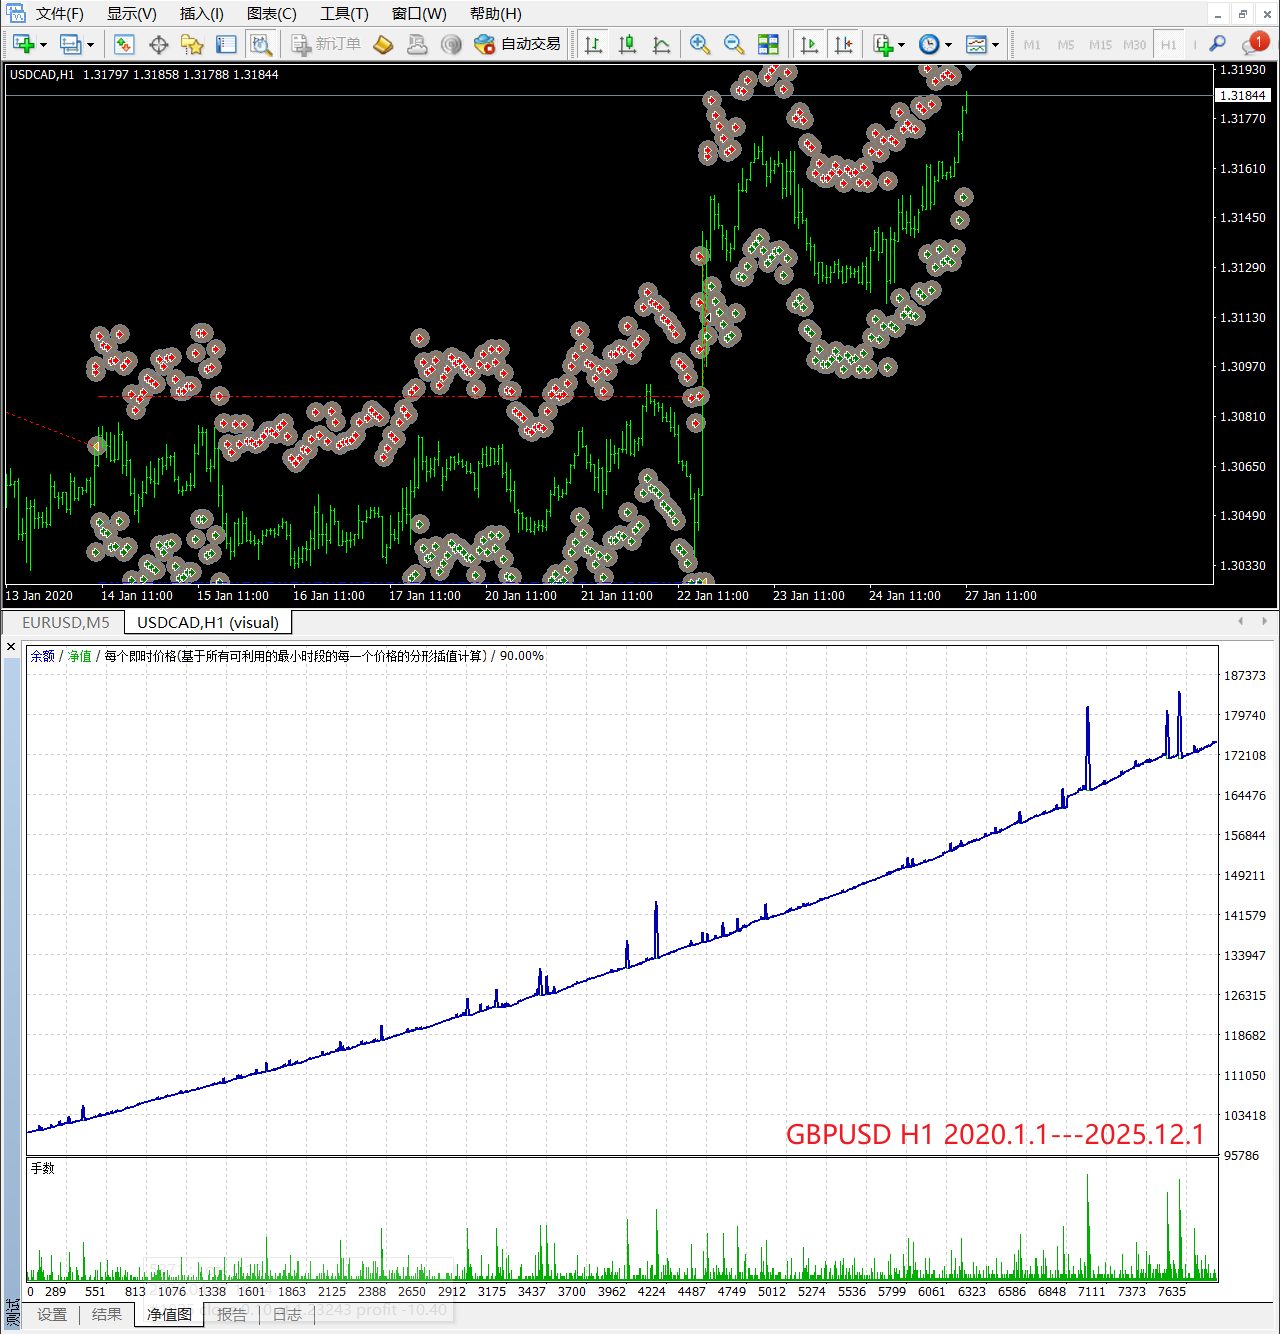Toggle 自动交易 auto trading button
Screen dimensions: 1280x1334
click(518, 44)
